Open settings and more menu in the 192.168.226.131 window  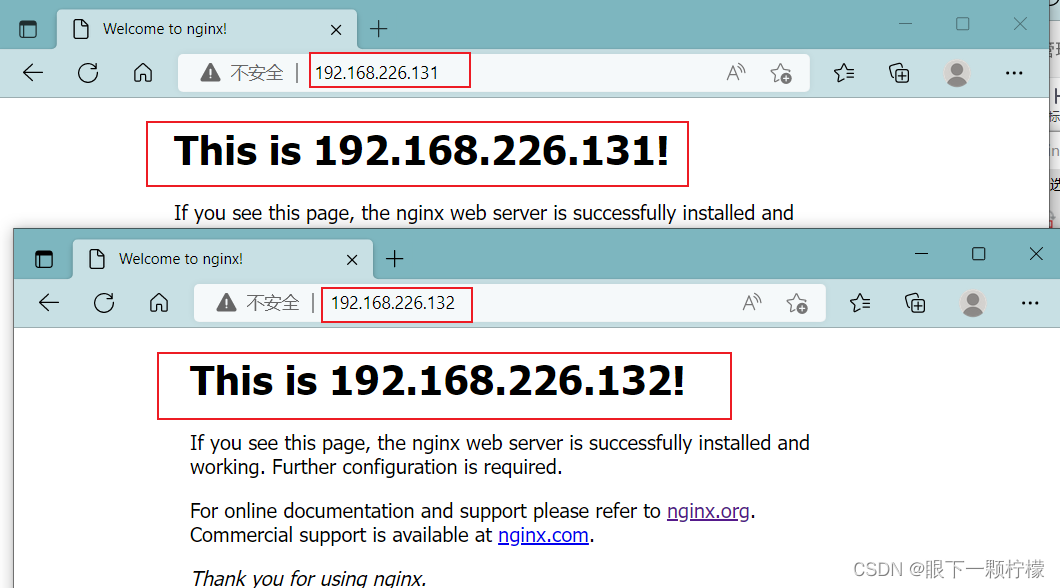[1013, 73]
